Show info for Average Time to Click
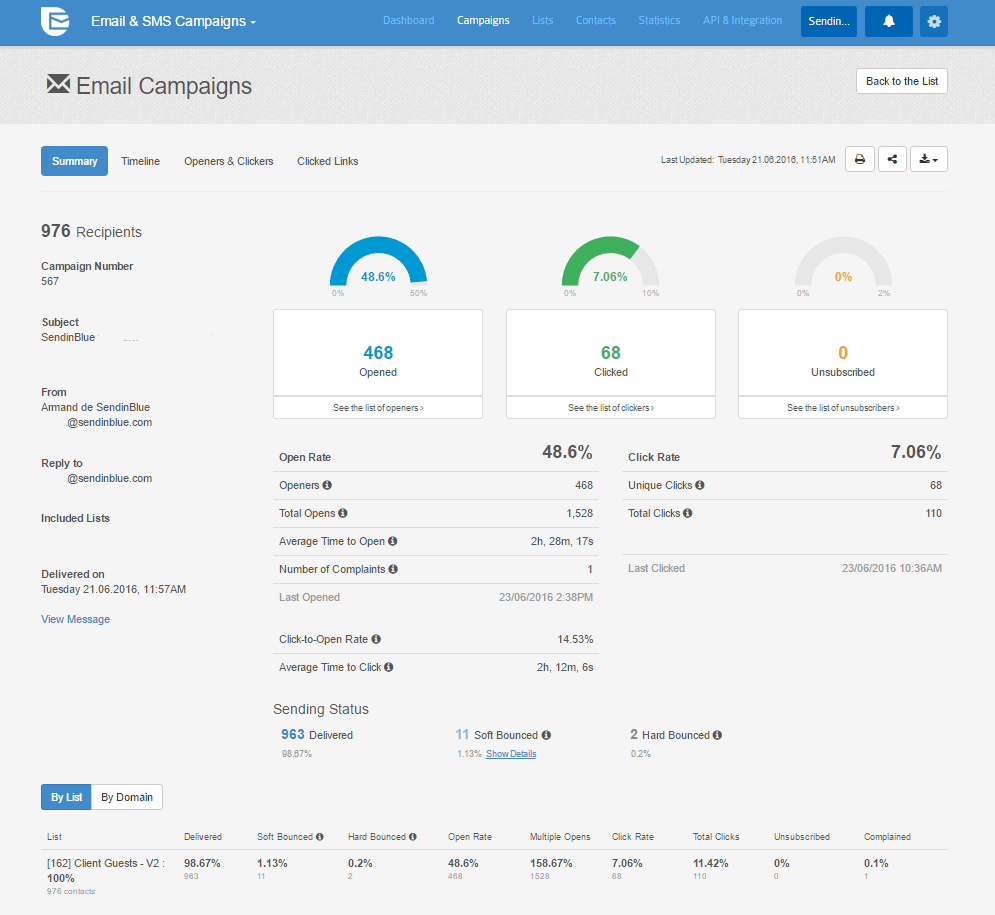This screenshot has width=995, height=915. [x=389, y=667]
